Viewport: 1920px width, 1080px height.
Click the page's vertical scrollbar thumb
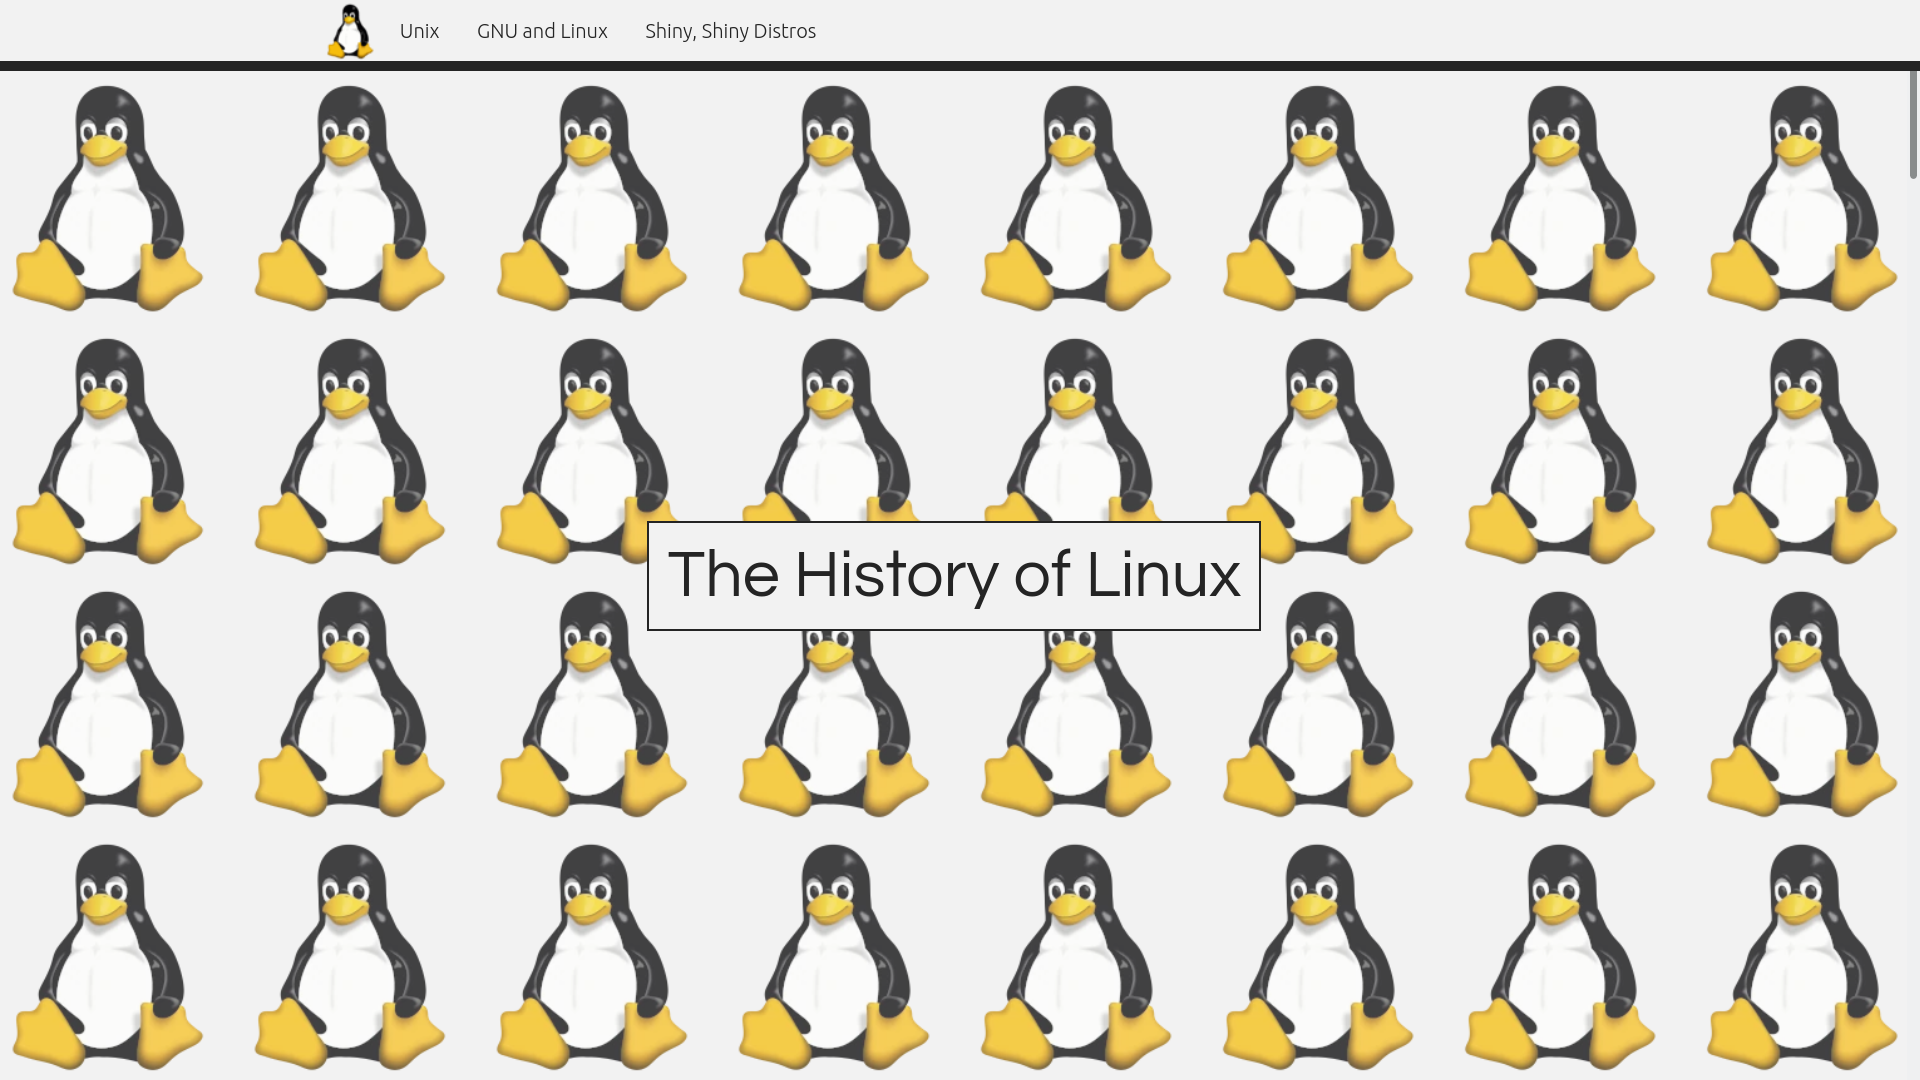coord(1913,124)
